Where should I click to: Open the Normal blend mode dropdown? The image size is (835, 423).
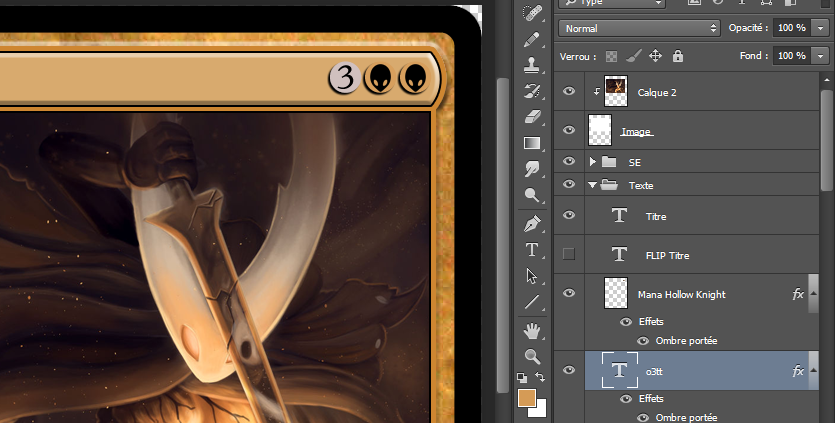click(639, 28)
